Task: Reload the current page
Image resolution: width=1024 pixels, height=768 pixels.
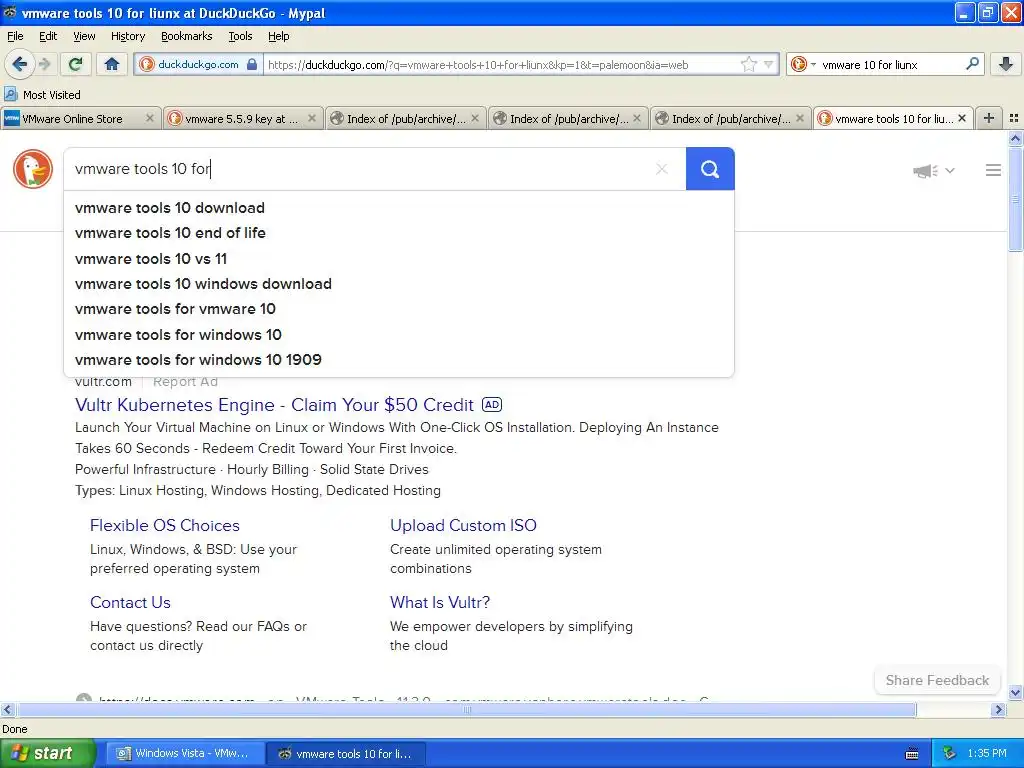Action: [76, 64]
